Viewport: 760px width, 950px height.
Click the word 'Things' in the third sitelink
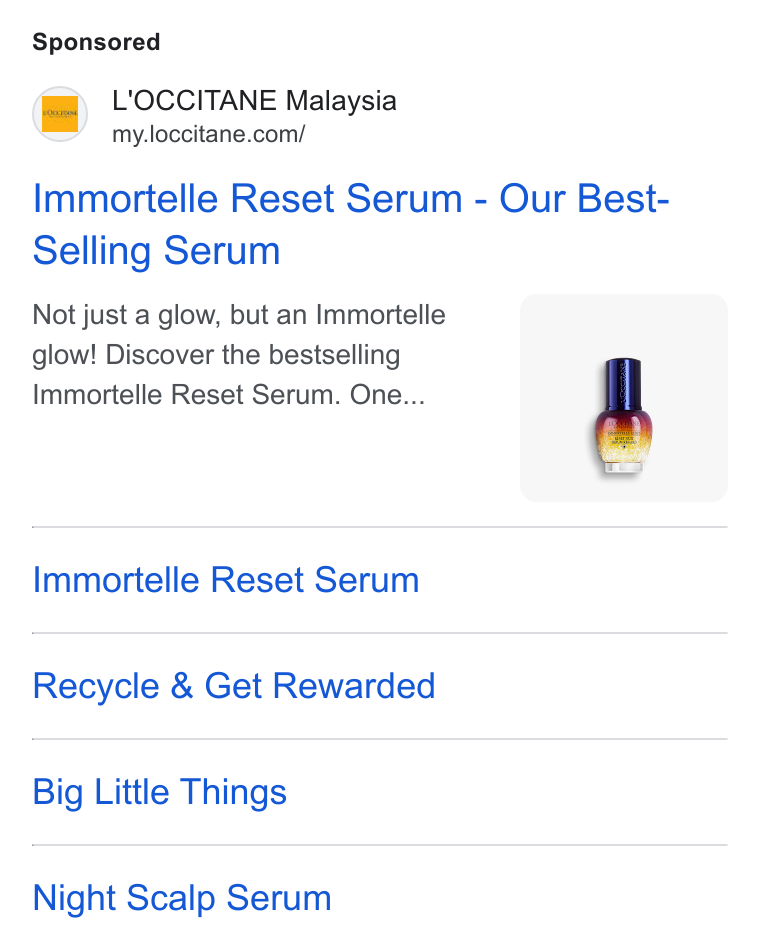coord(233,792)
